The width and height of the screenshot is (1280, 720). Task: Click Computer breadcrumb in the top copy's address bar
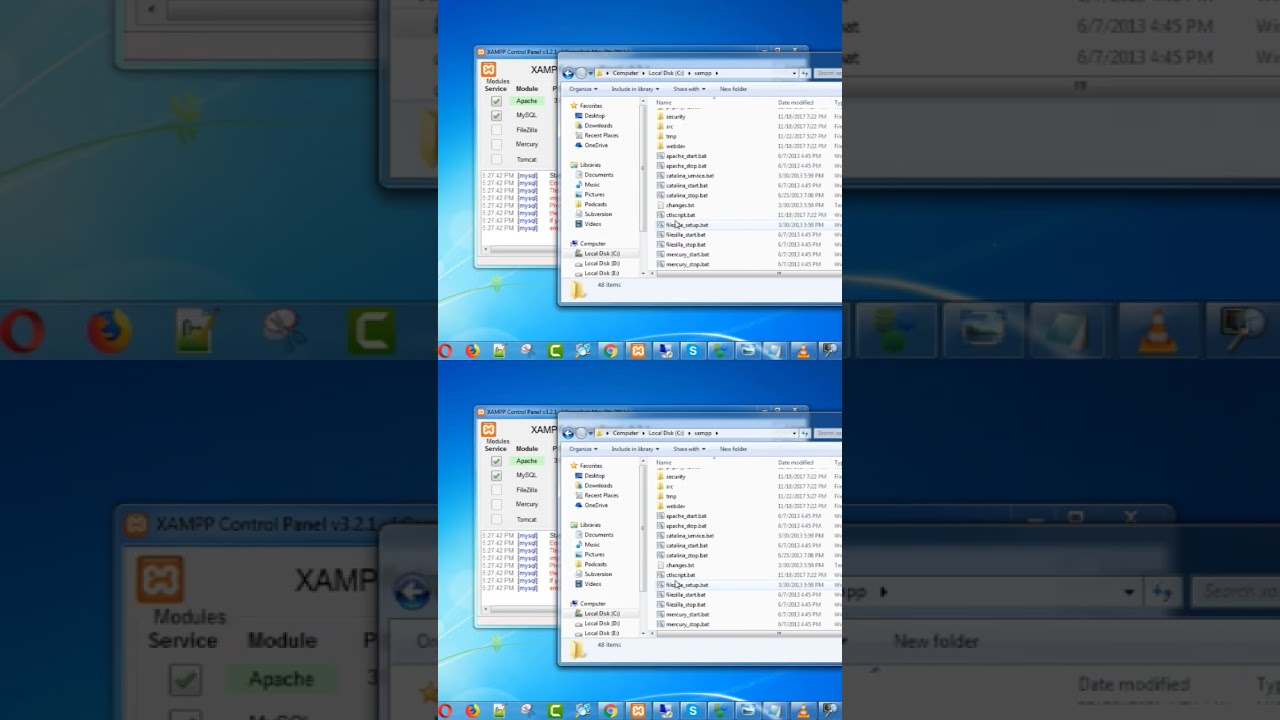[625, 73]
